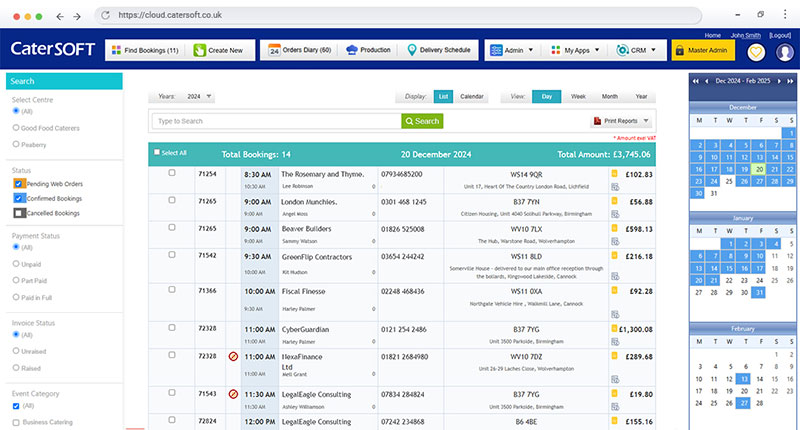This screenshot has height=430, width=800.
Task: Click yellow note icon on CyberGuardian row
Action: tap(614, 328)
